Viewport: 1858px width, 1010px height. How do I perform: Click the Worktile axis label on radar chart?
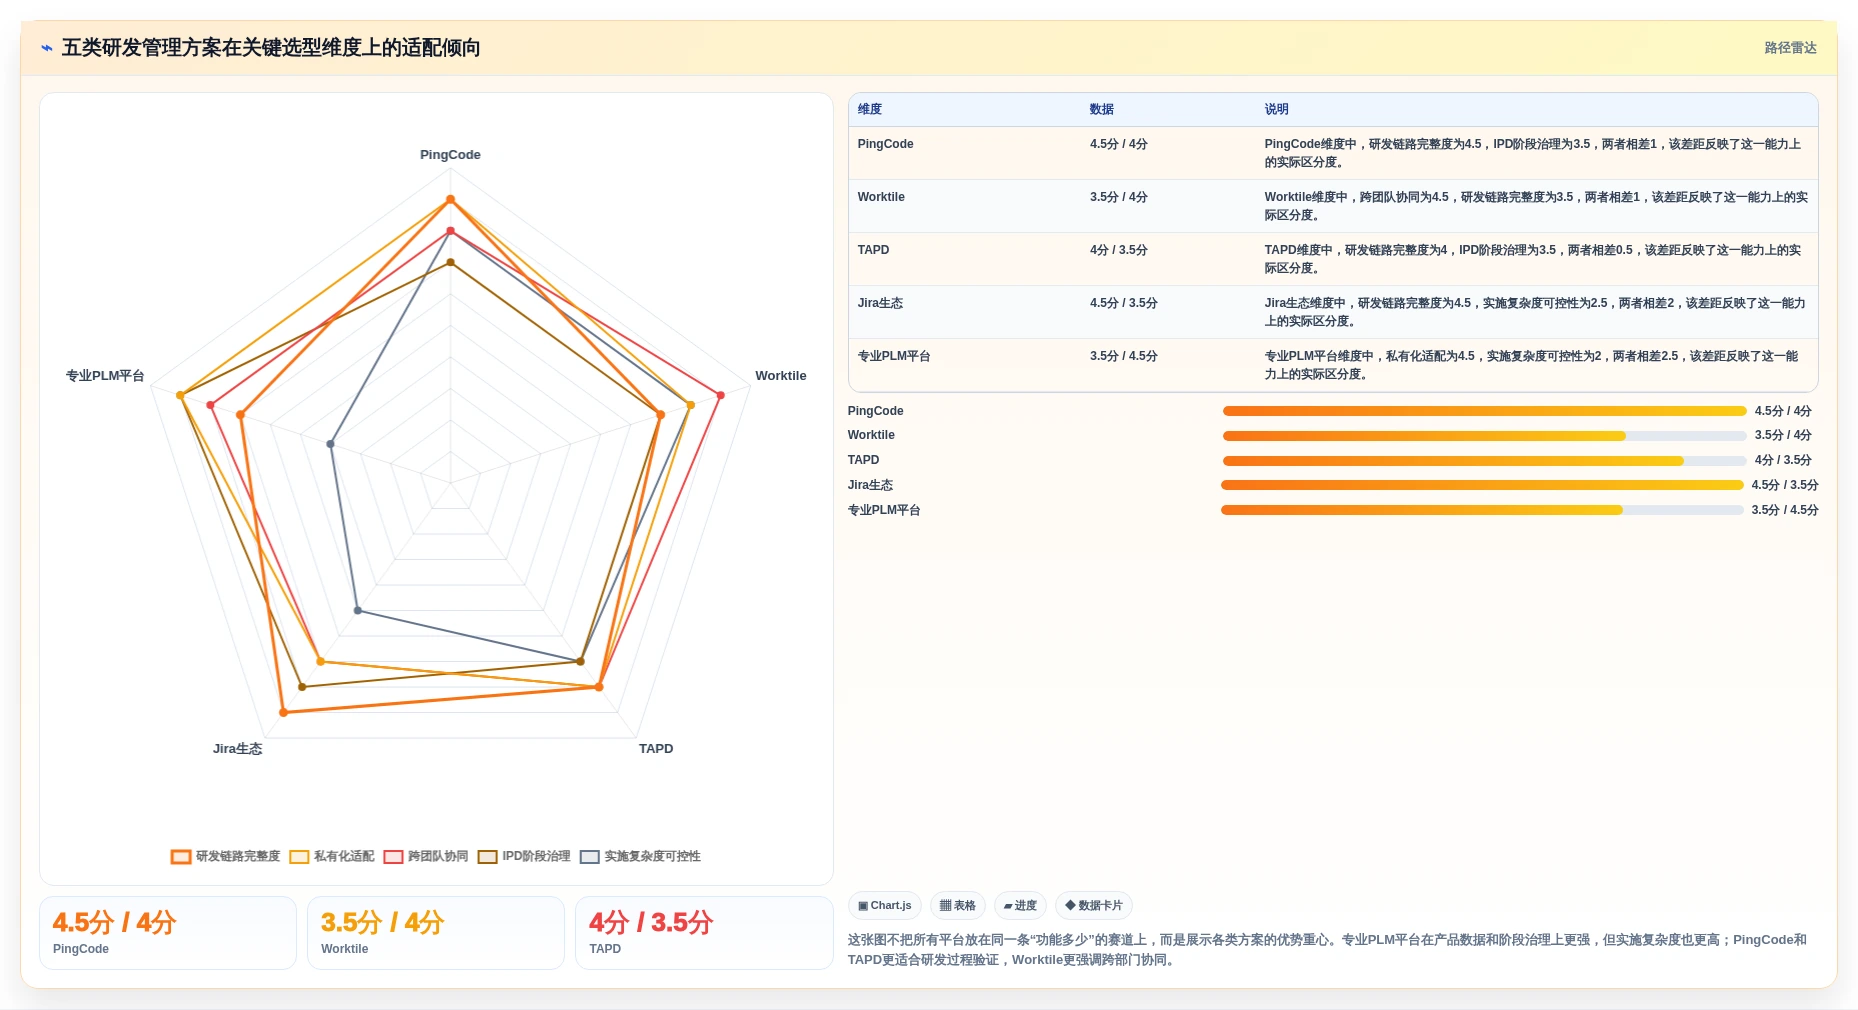pos(780,376)
